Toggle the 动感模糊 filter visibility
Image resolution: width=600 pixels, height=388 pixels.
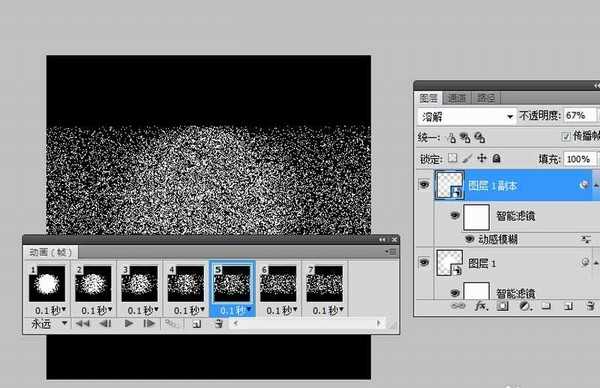click(469, 239)
